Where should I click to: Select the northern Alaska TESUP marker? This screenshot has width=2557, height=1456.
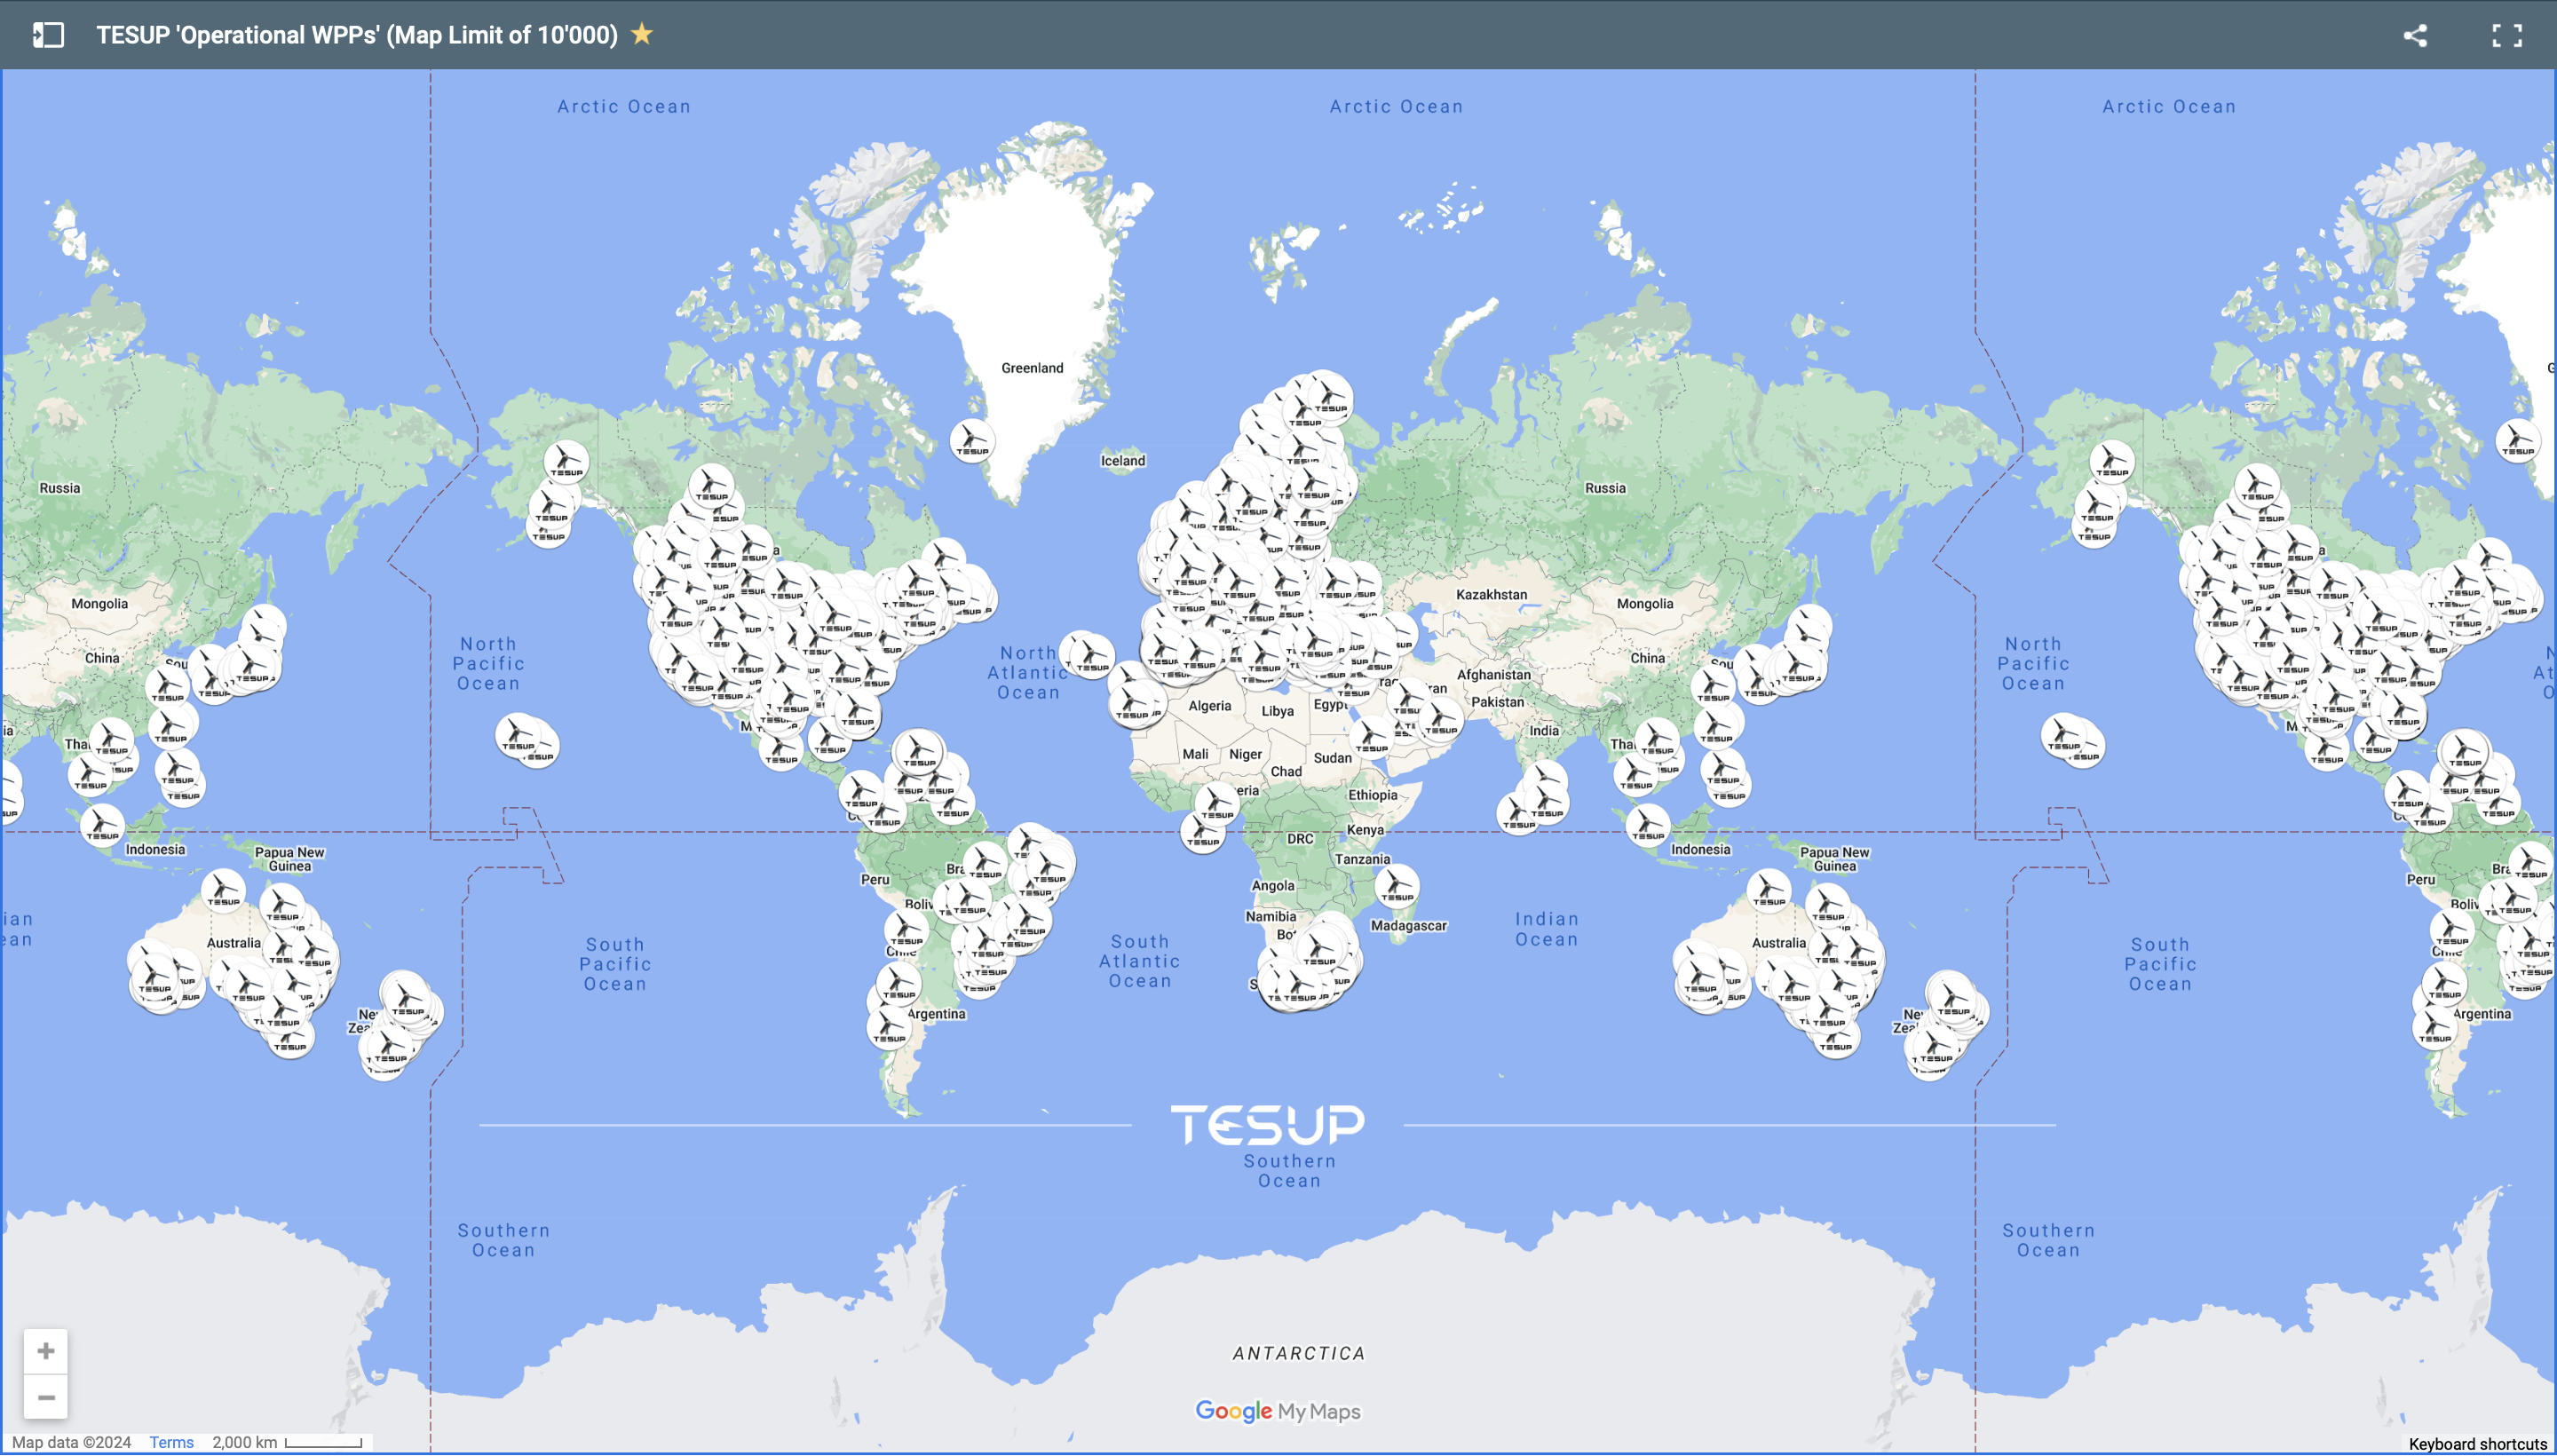[566, 461]
